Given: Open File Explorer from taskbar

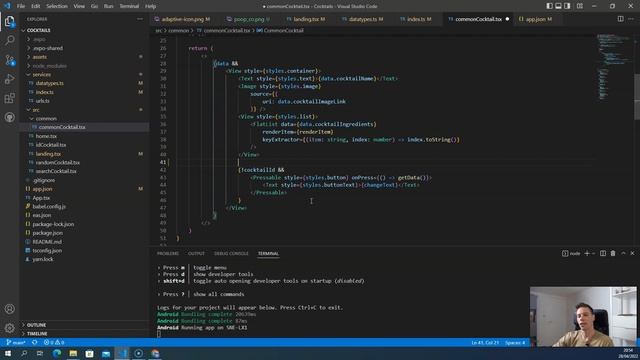Looking at the screenshot, I should tap(73, 353).
